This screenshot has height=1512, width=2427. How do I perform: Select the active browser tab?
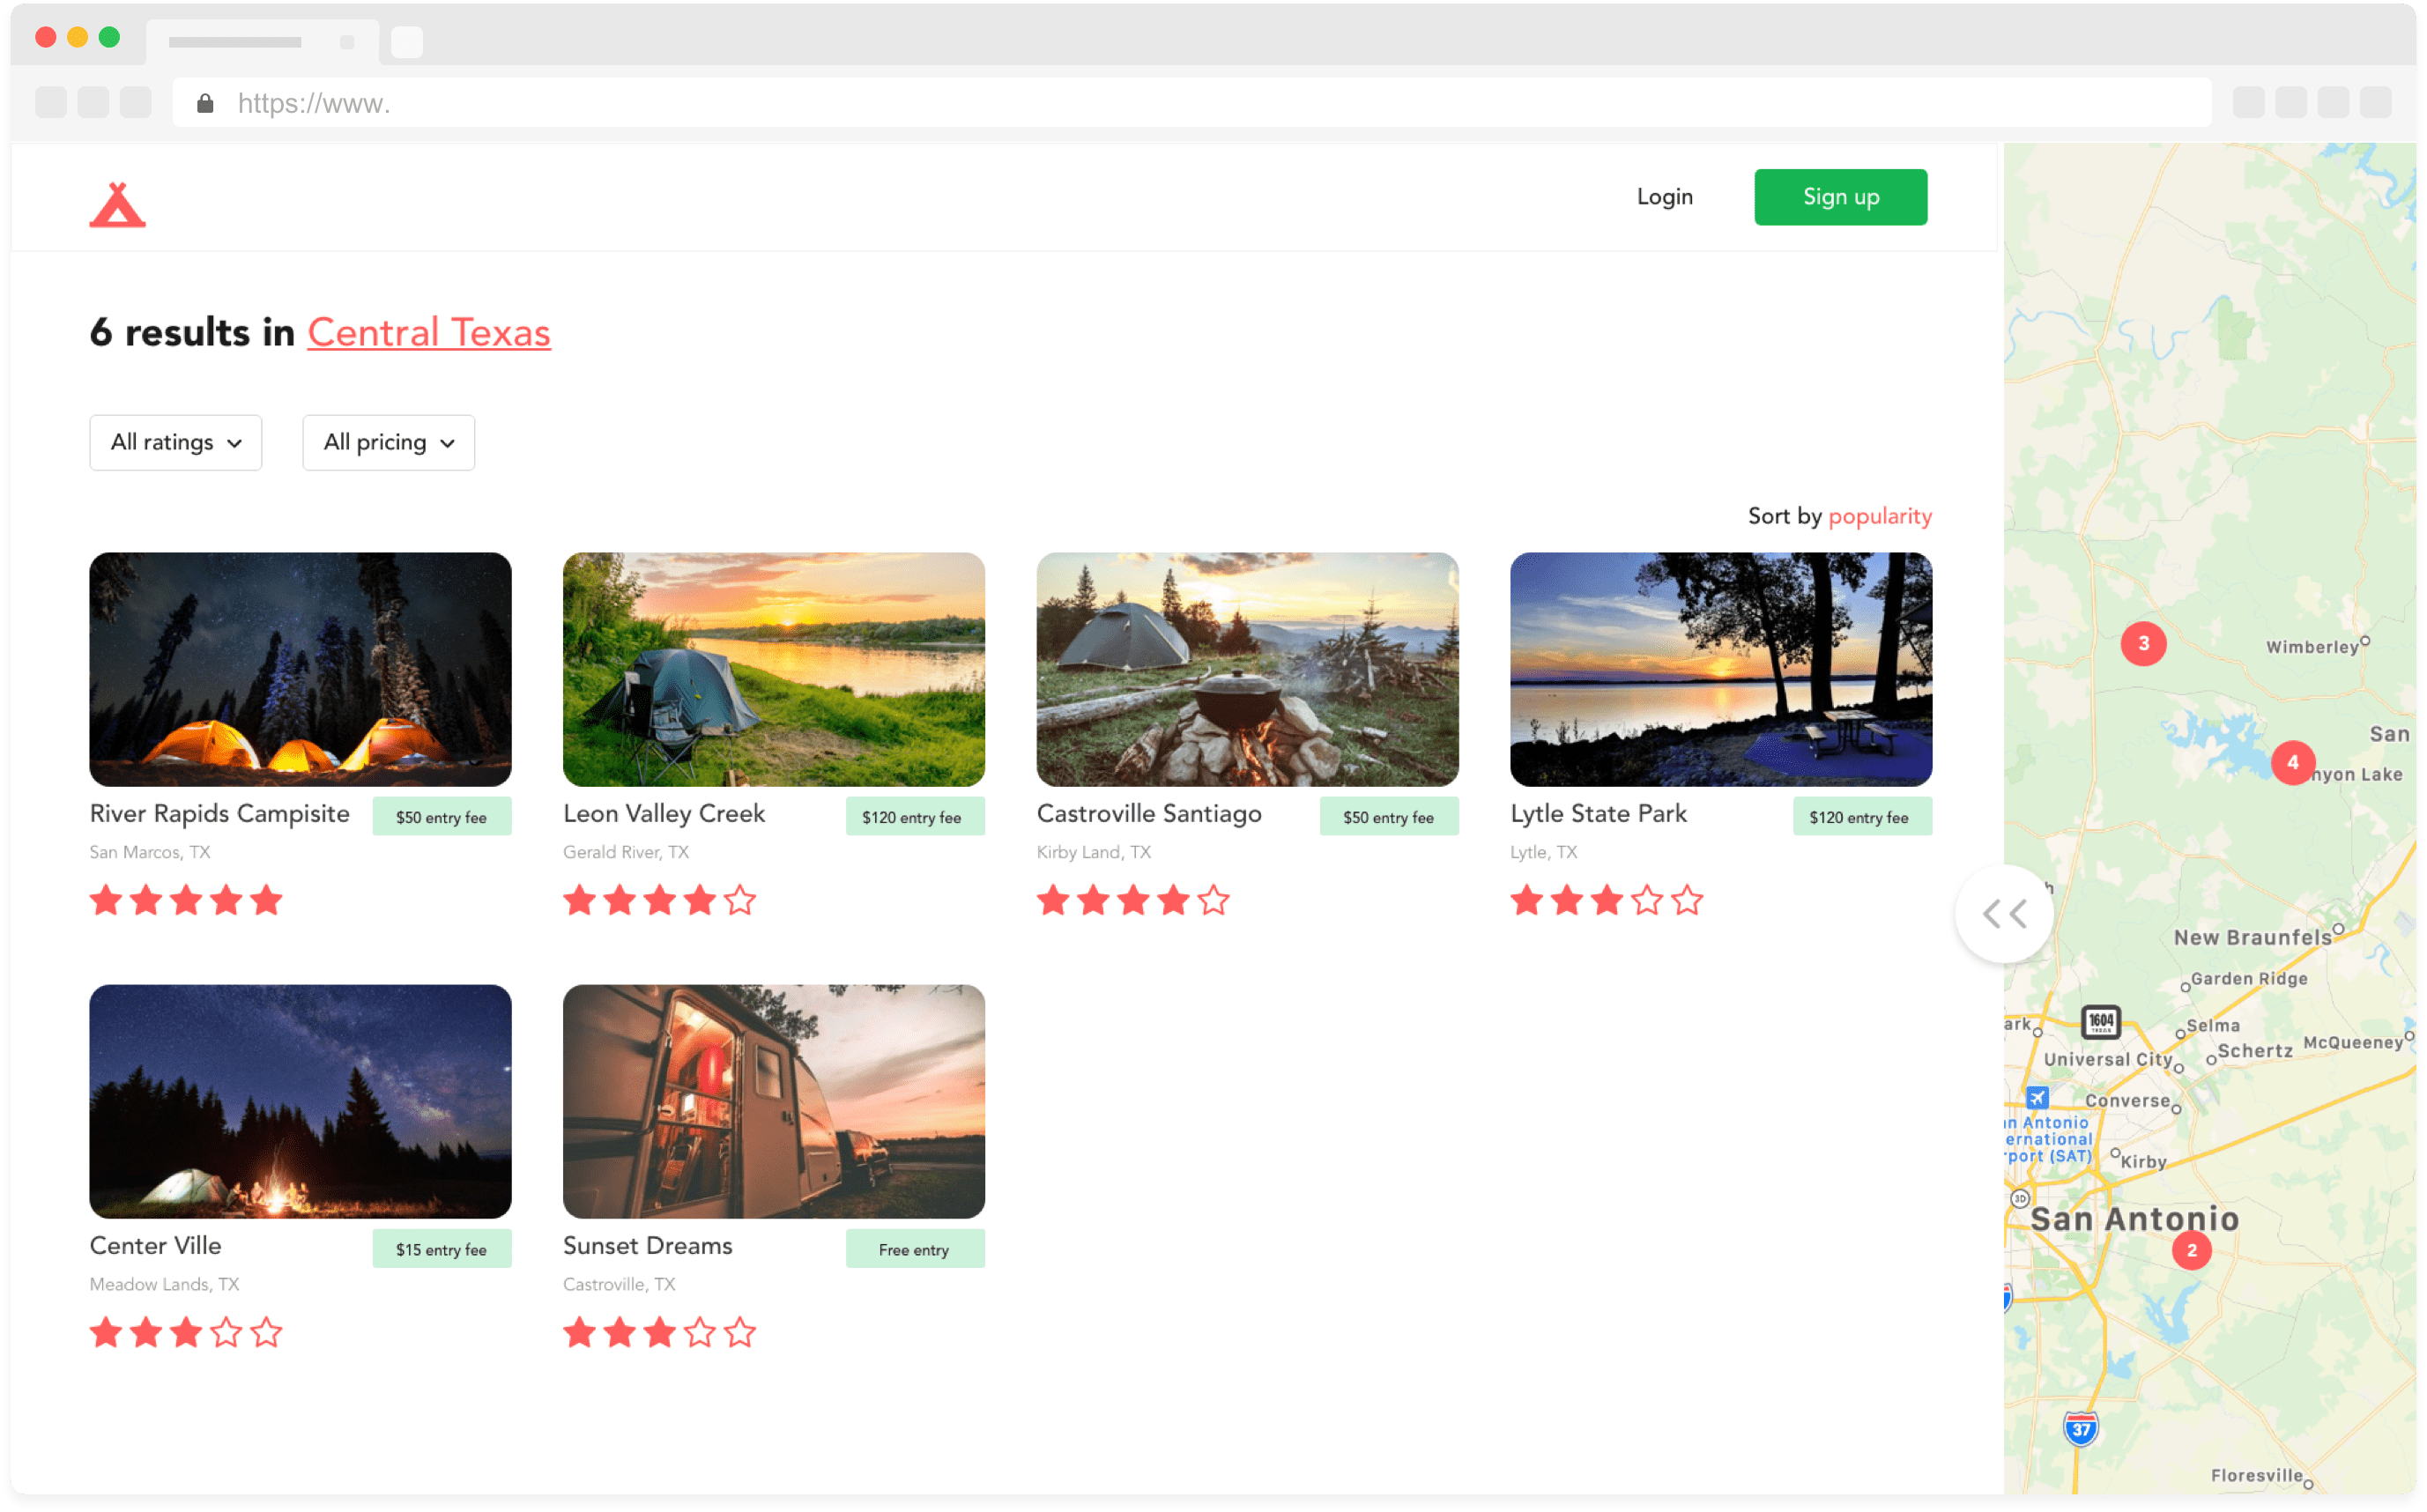(x=262, y=42)
